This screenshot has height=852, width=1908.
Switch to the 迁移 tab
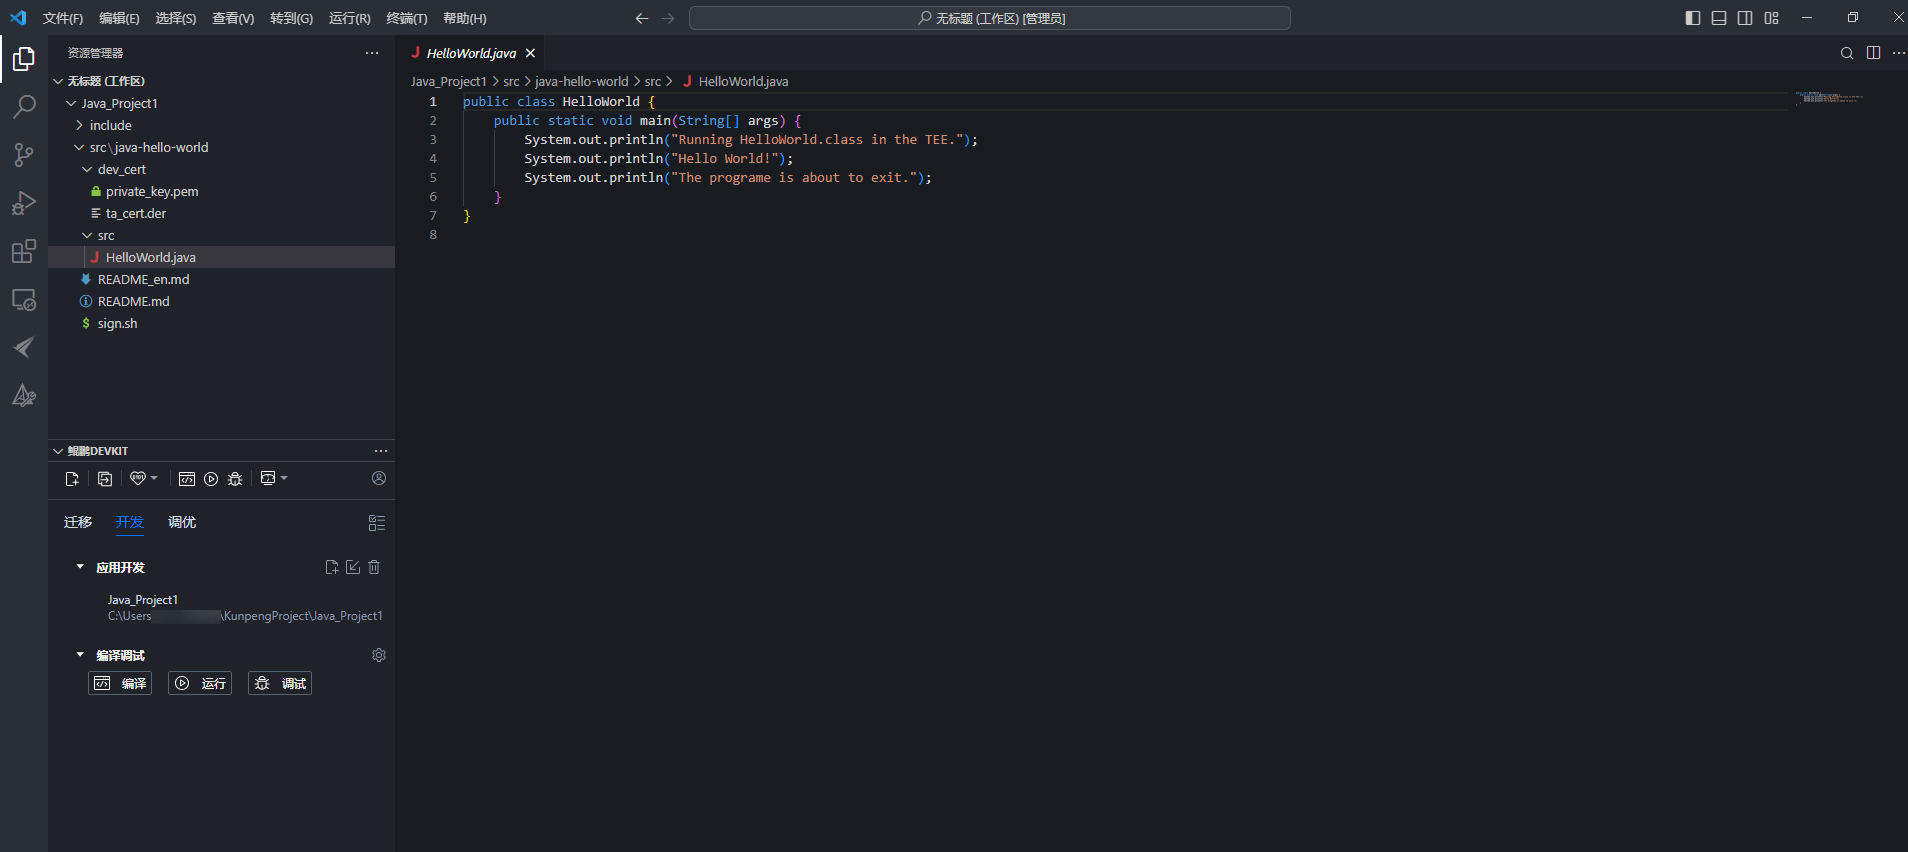tap(78, 522)
